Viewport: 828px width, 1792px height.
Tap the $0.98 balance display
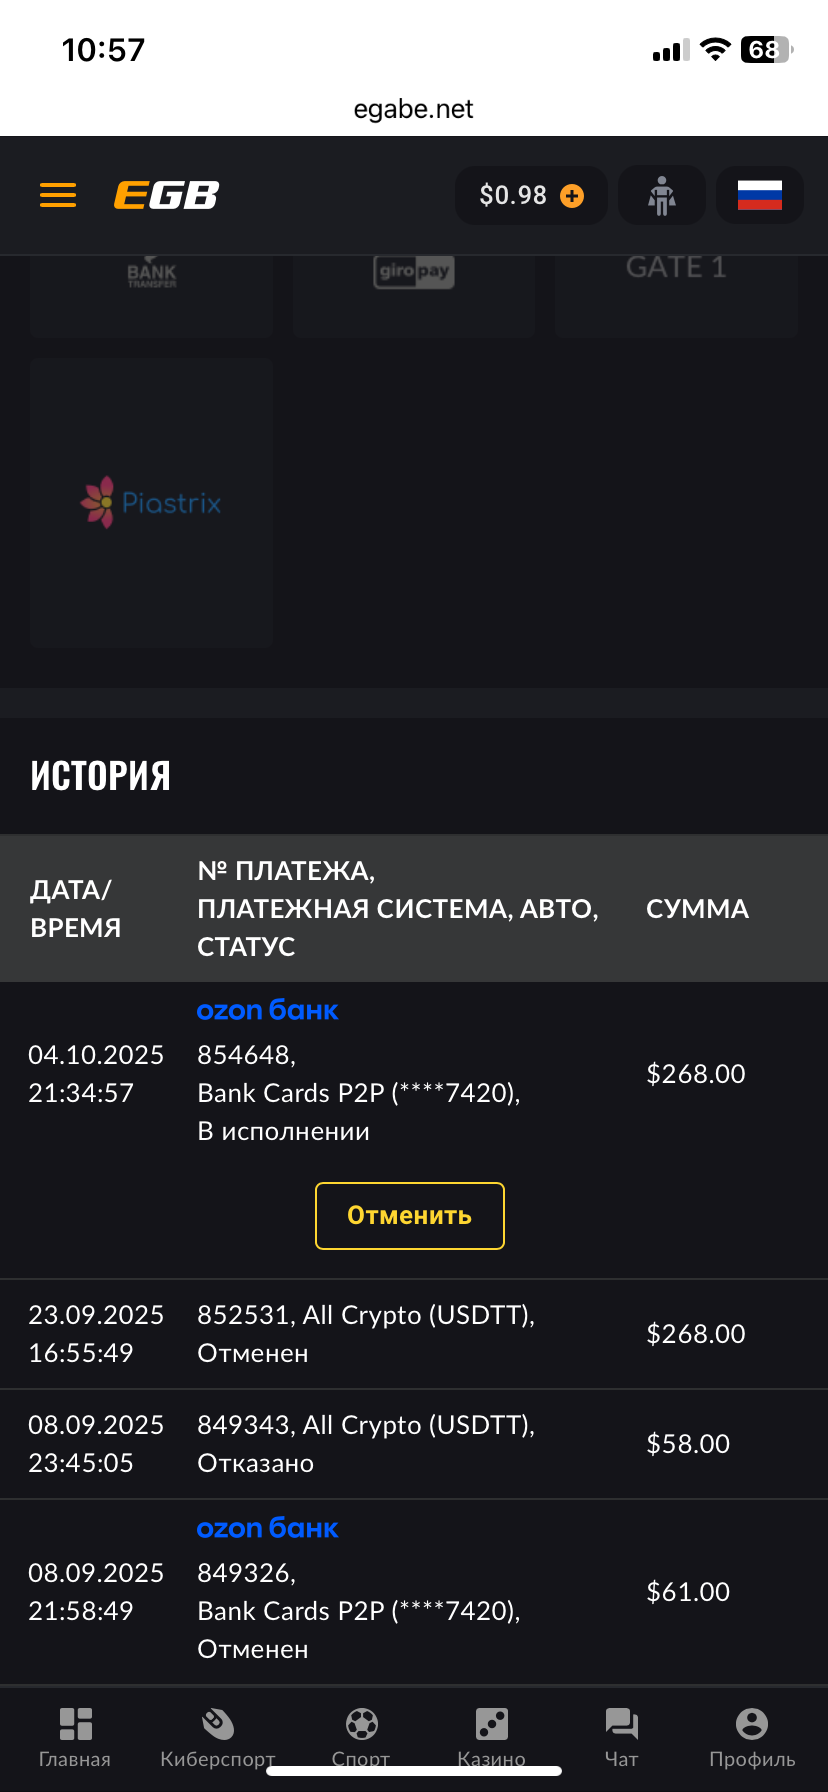click(513, 195)
